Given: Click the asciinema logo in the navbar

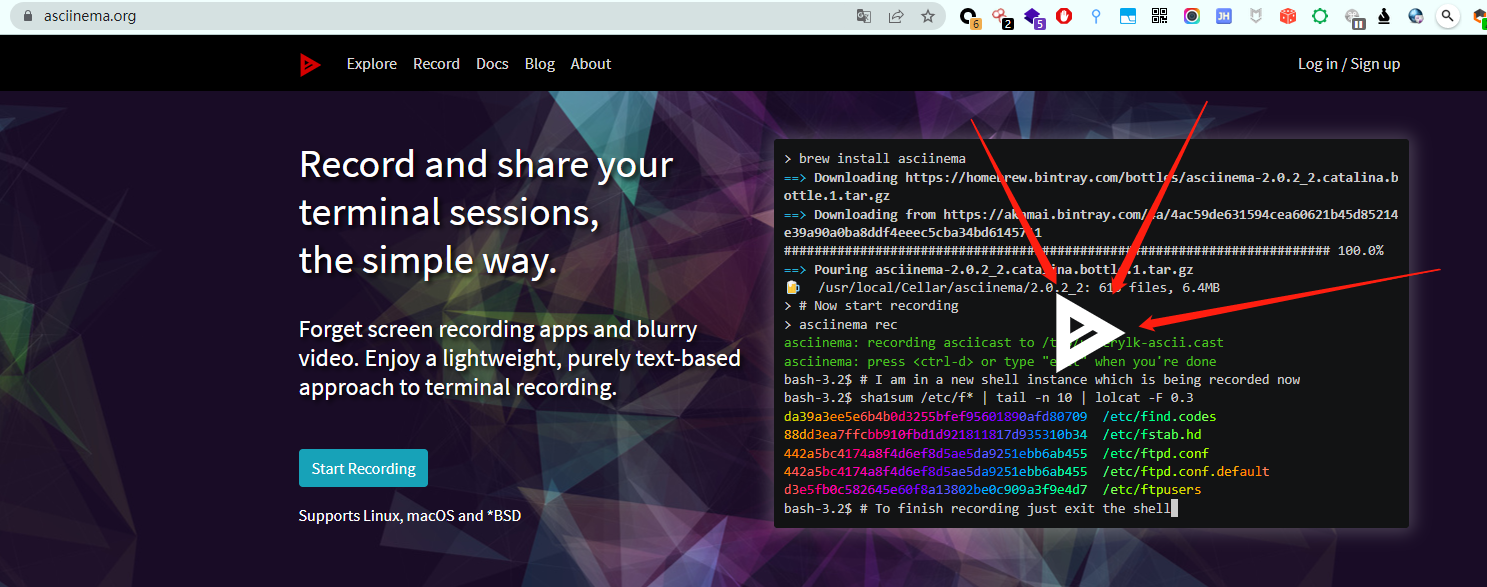Looking at the screenshot, I should (310, 64).
